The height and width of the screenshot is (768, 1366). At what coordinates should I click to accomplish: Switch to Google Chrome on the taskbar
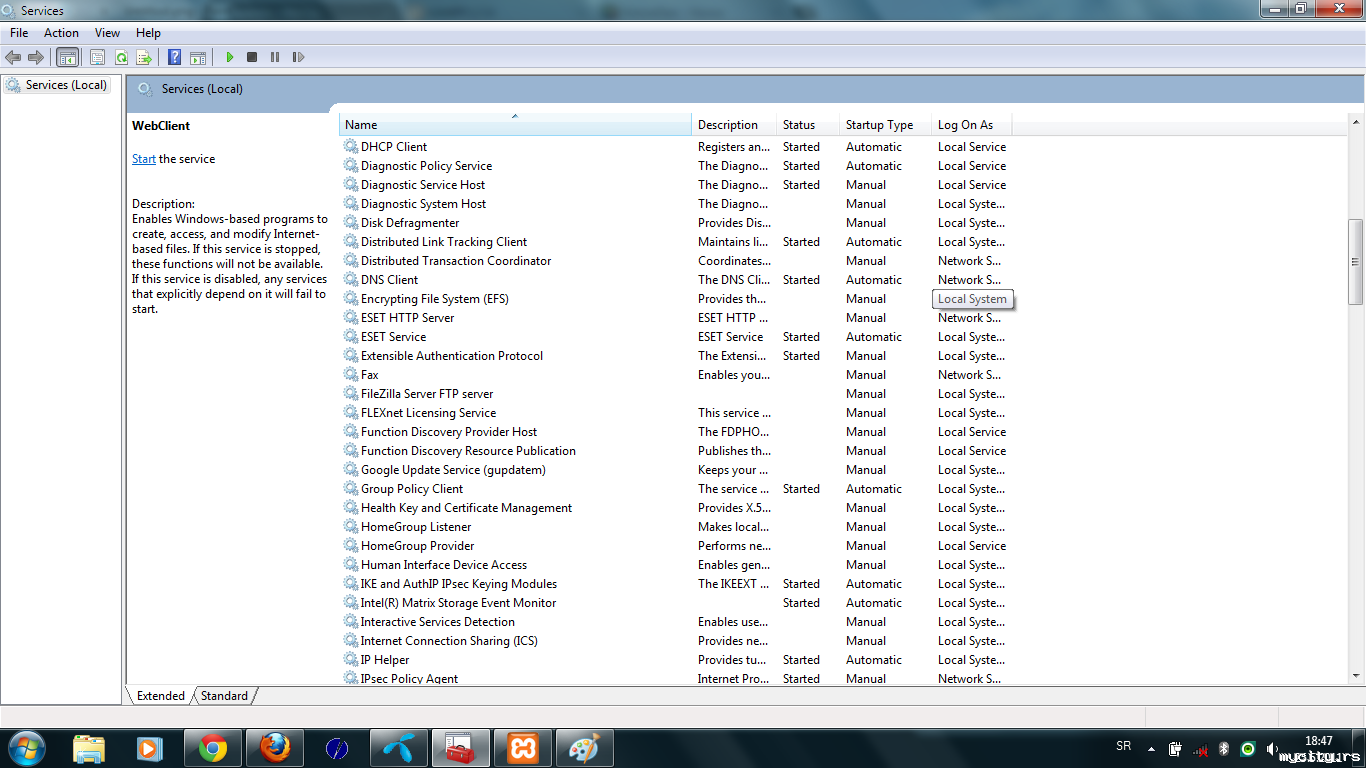[x=212, y=748]
